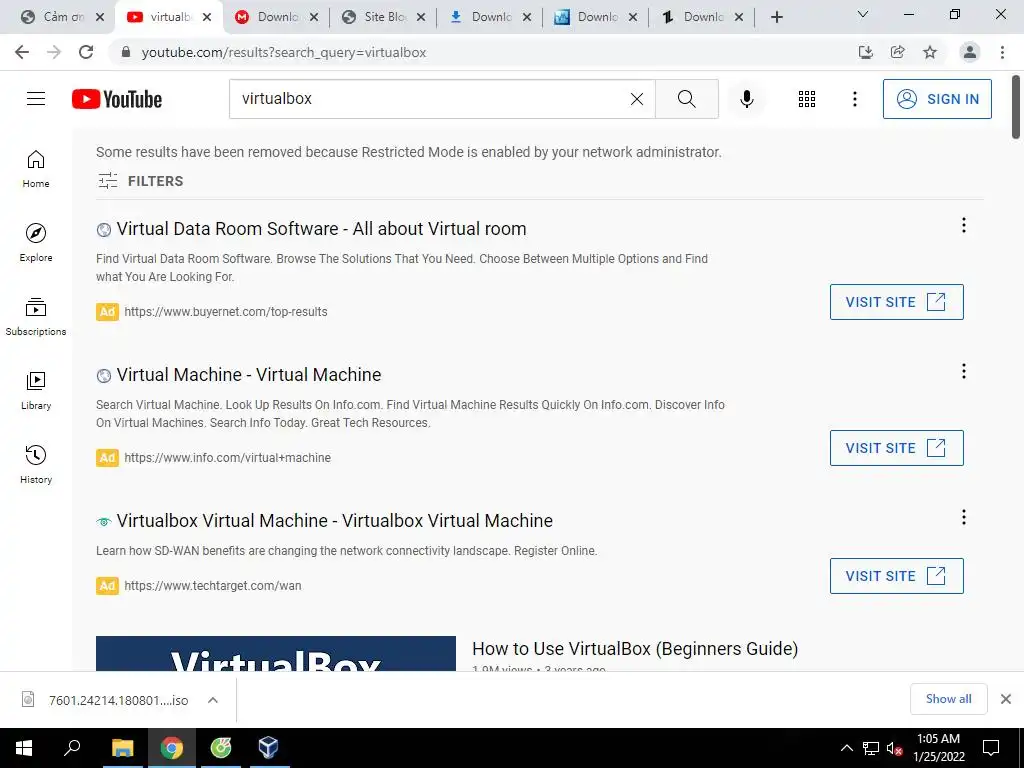Click https://www.buyernet.com/top-results URL text

click(x=226, y=312)
